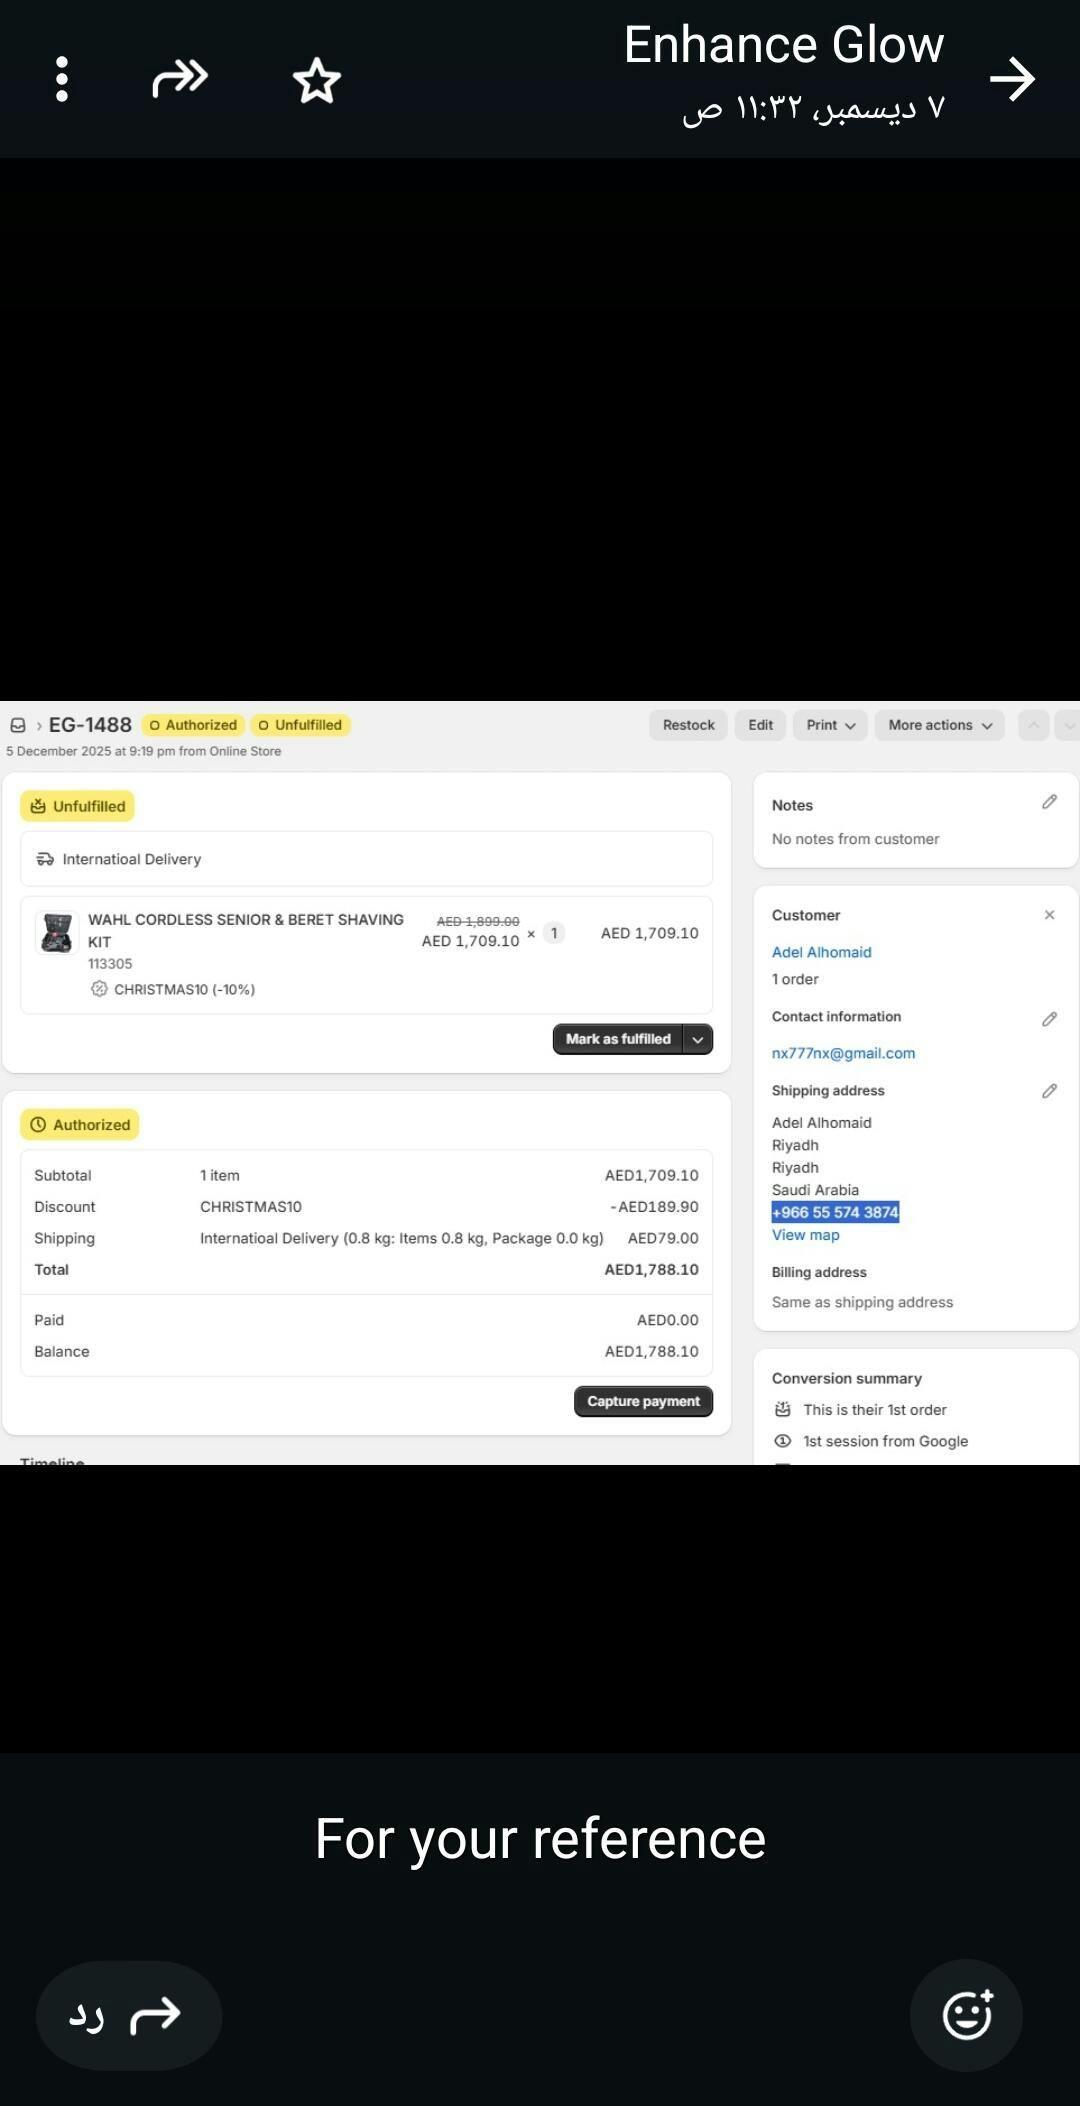Edit the Notes with the pencil icon
The width and height of the screenshot is (1080, 2106).
point(1049,802)
